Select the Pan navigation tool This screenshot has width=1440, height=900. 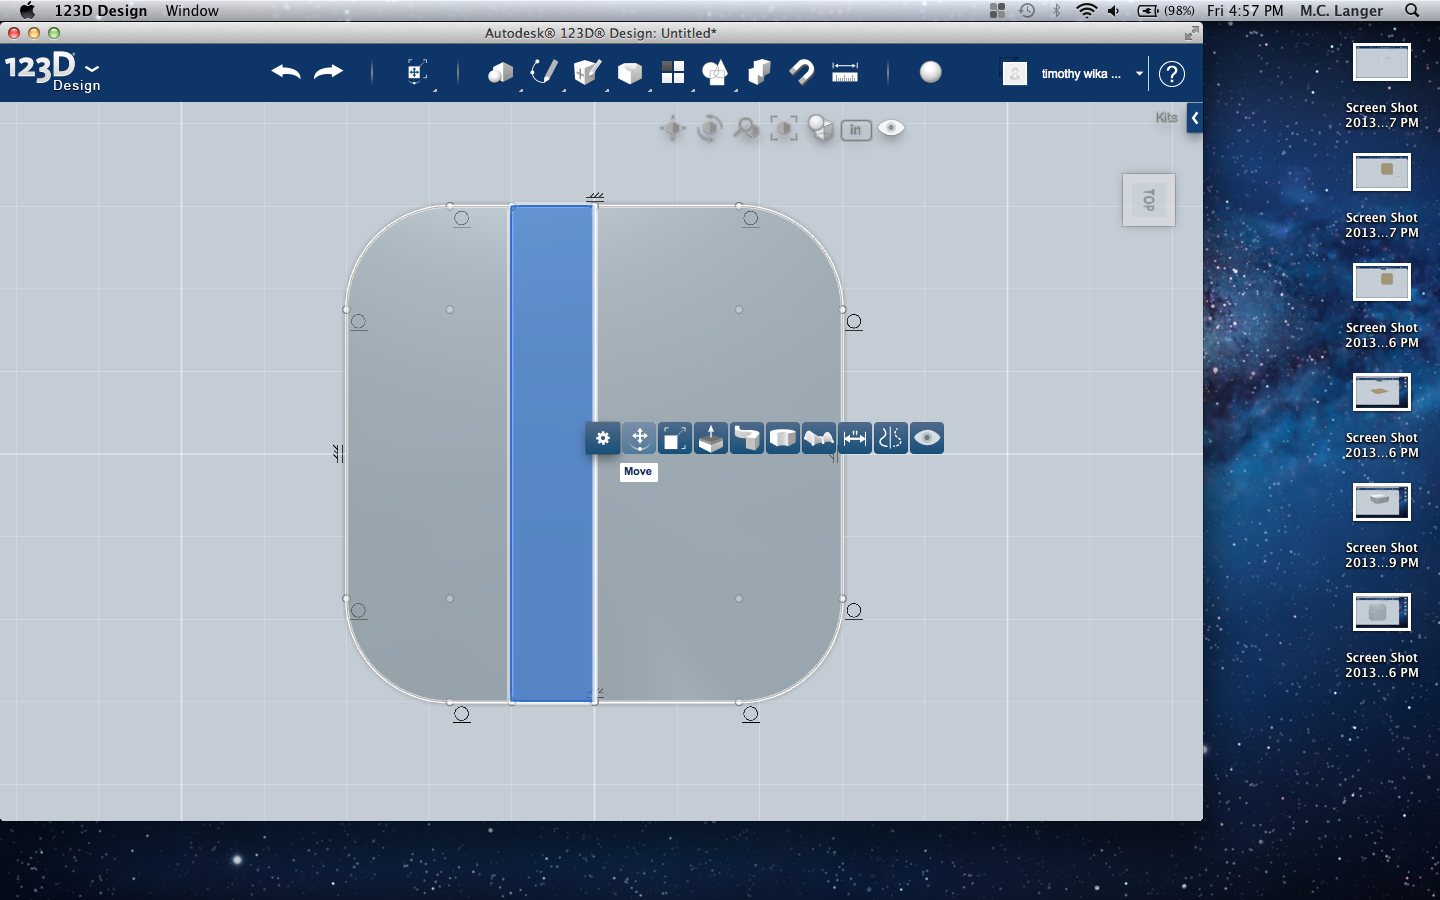pyautogui.click(x=673, y=129)
